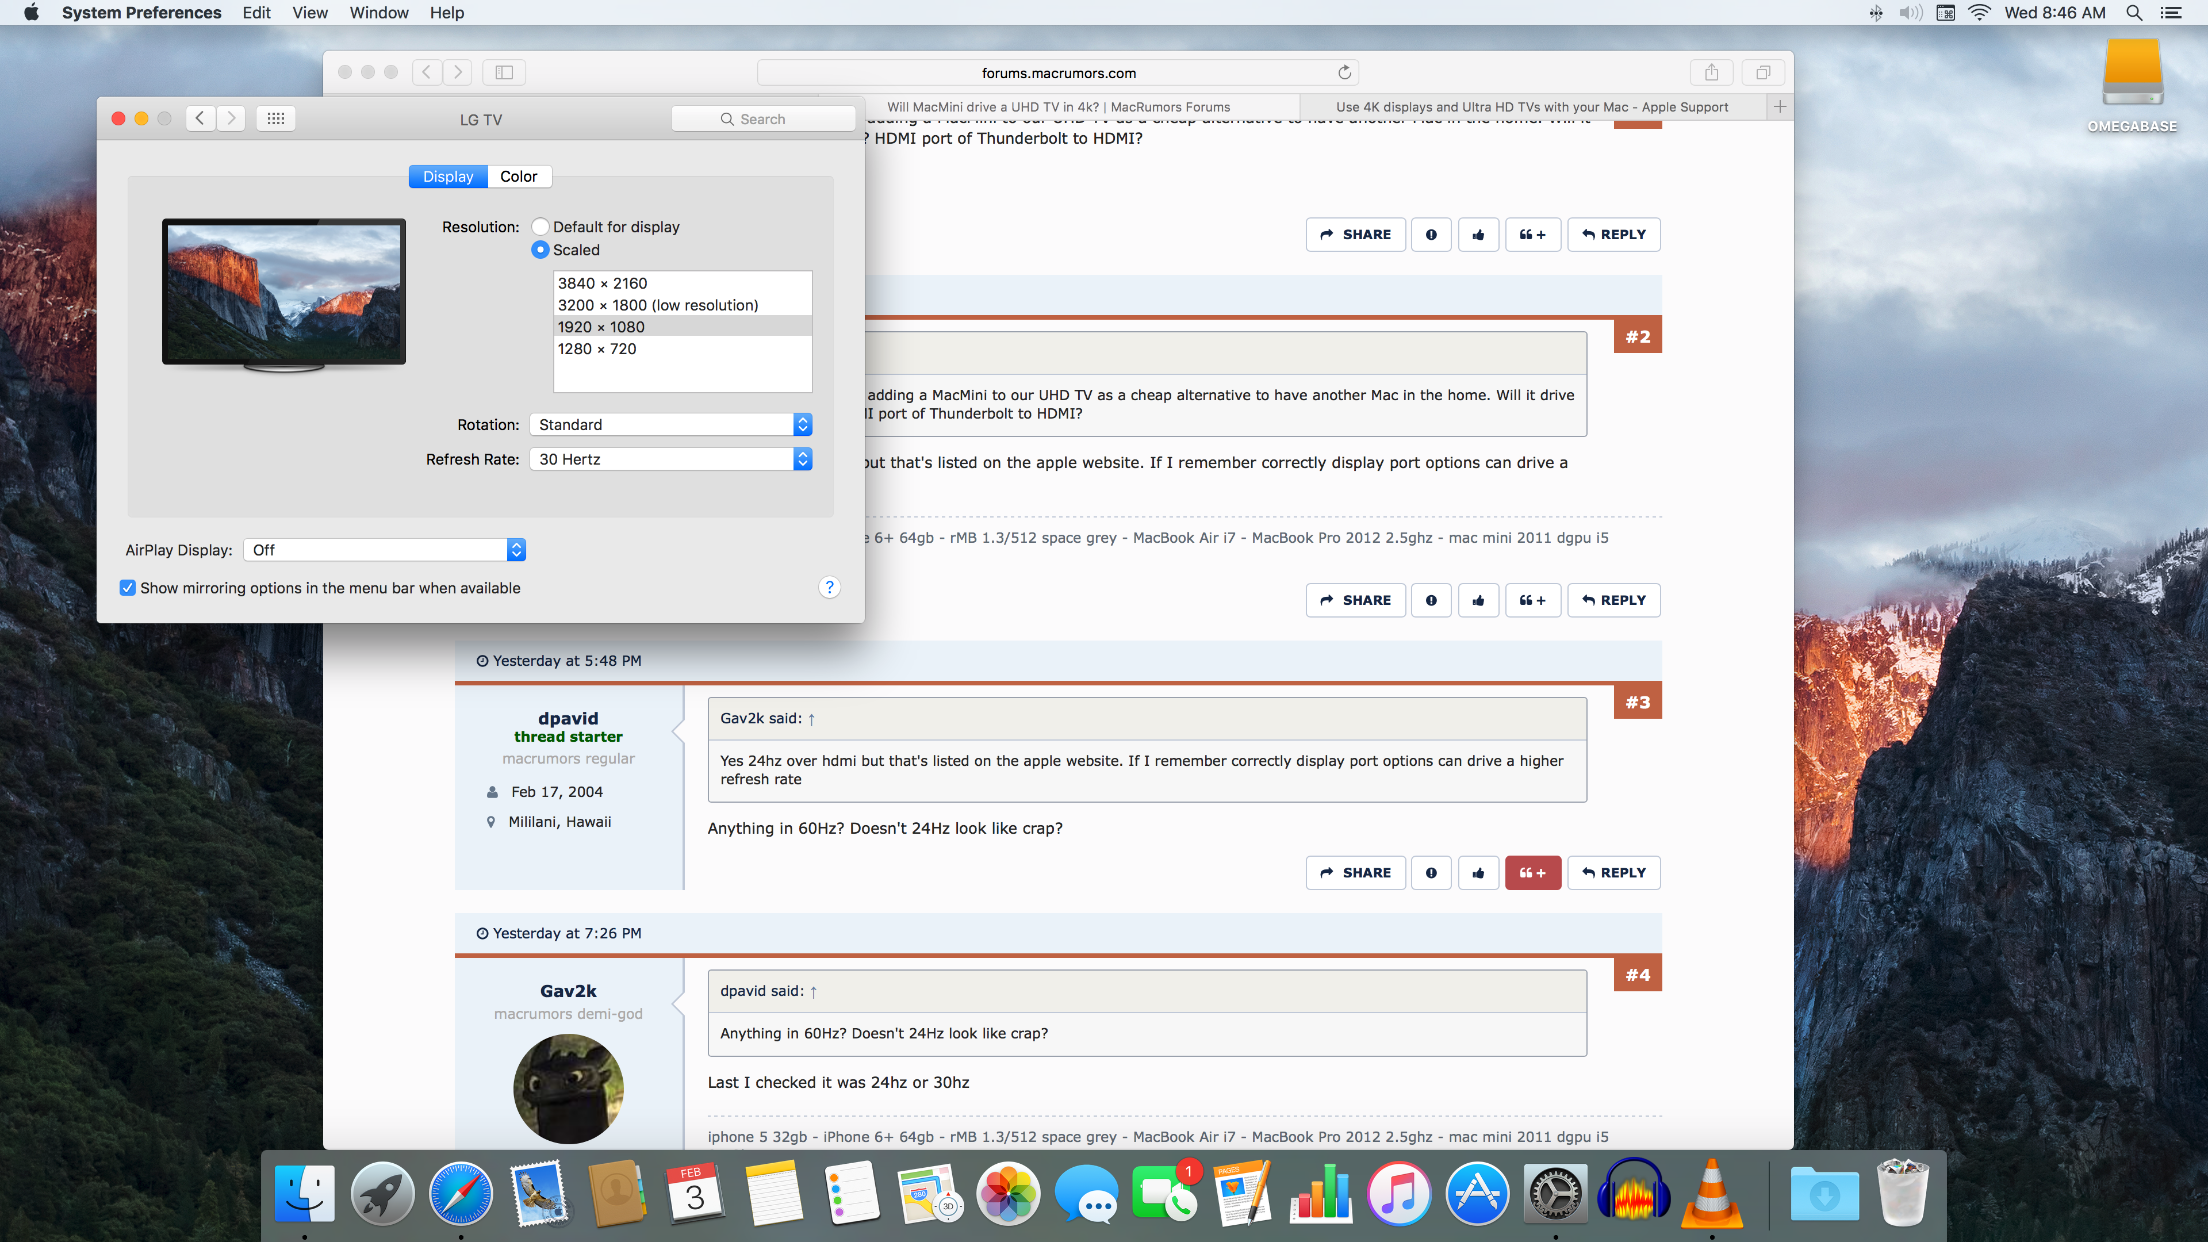Click the help question mark button

point(829,587)
